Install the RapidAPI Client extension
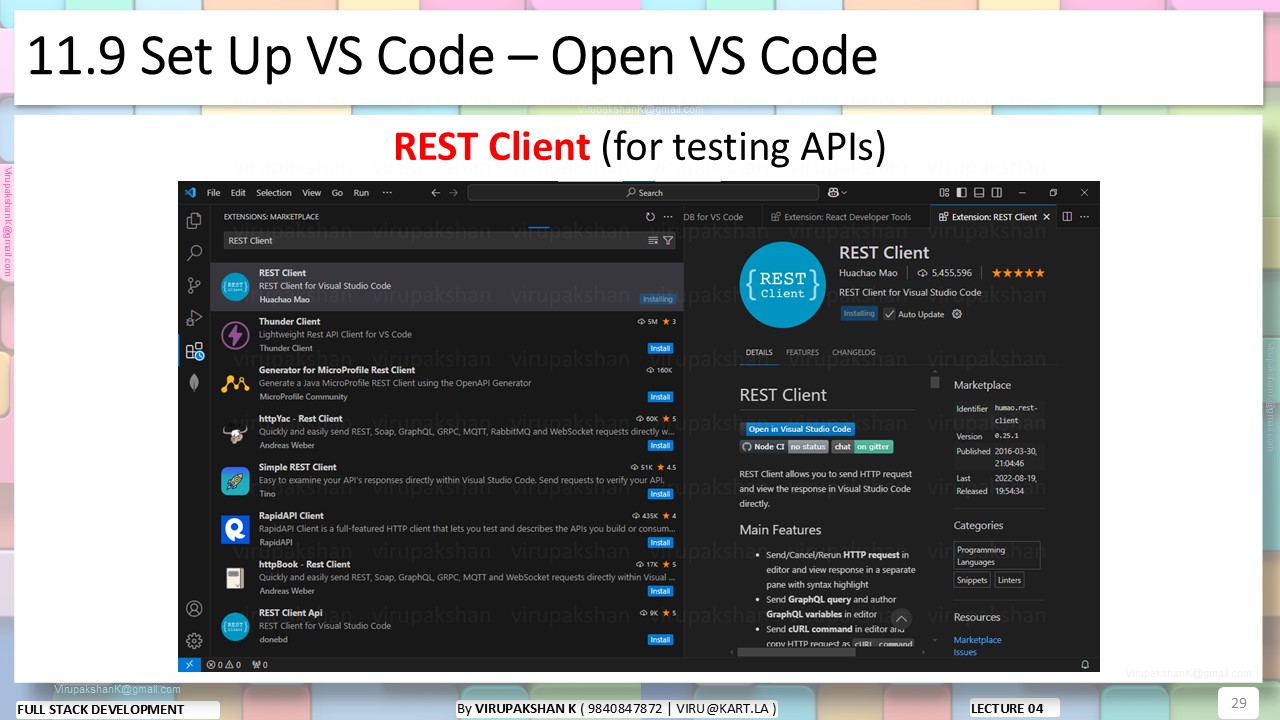 coord(660,542)
